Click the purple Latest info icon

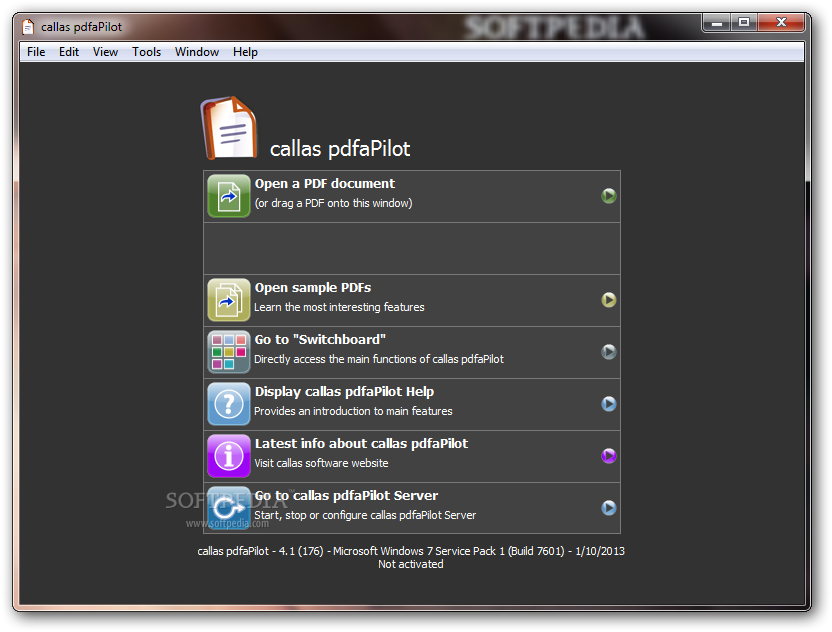tap(229, 456)
